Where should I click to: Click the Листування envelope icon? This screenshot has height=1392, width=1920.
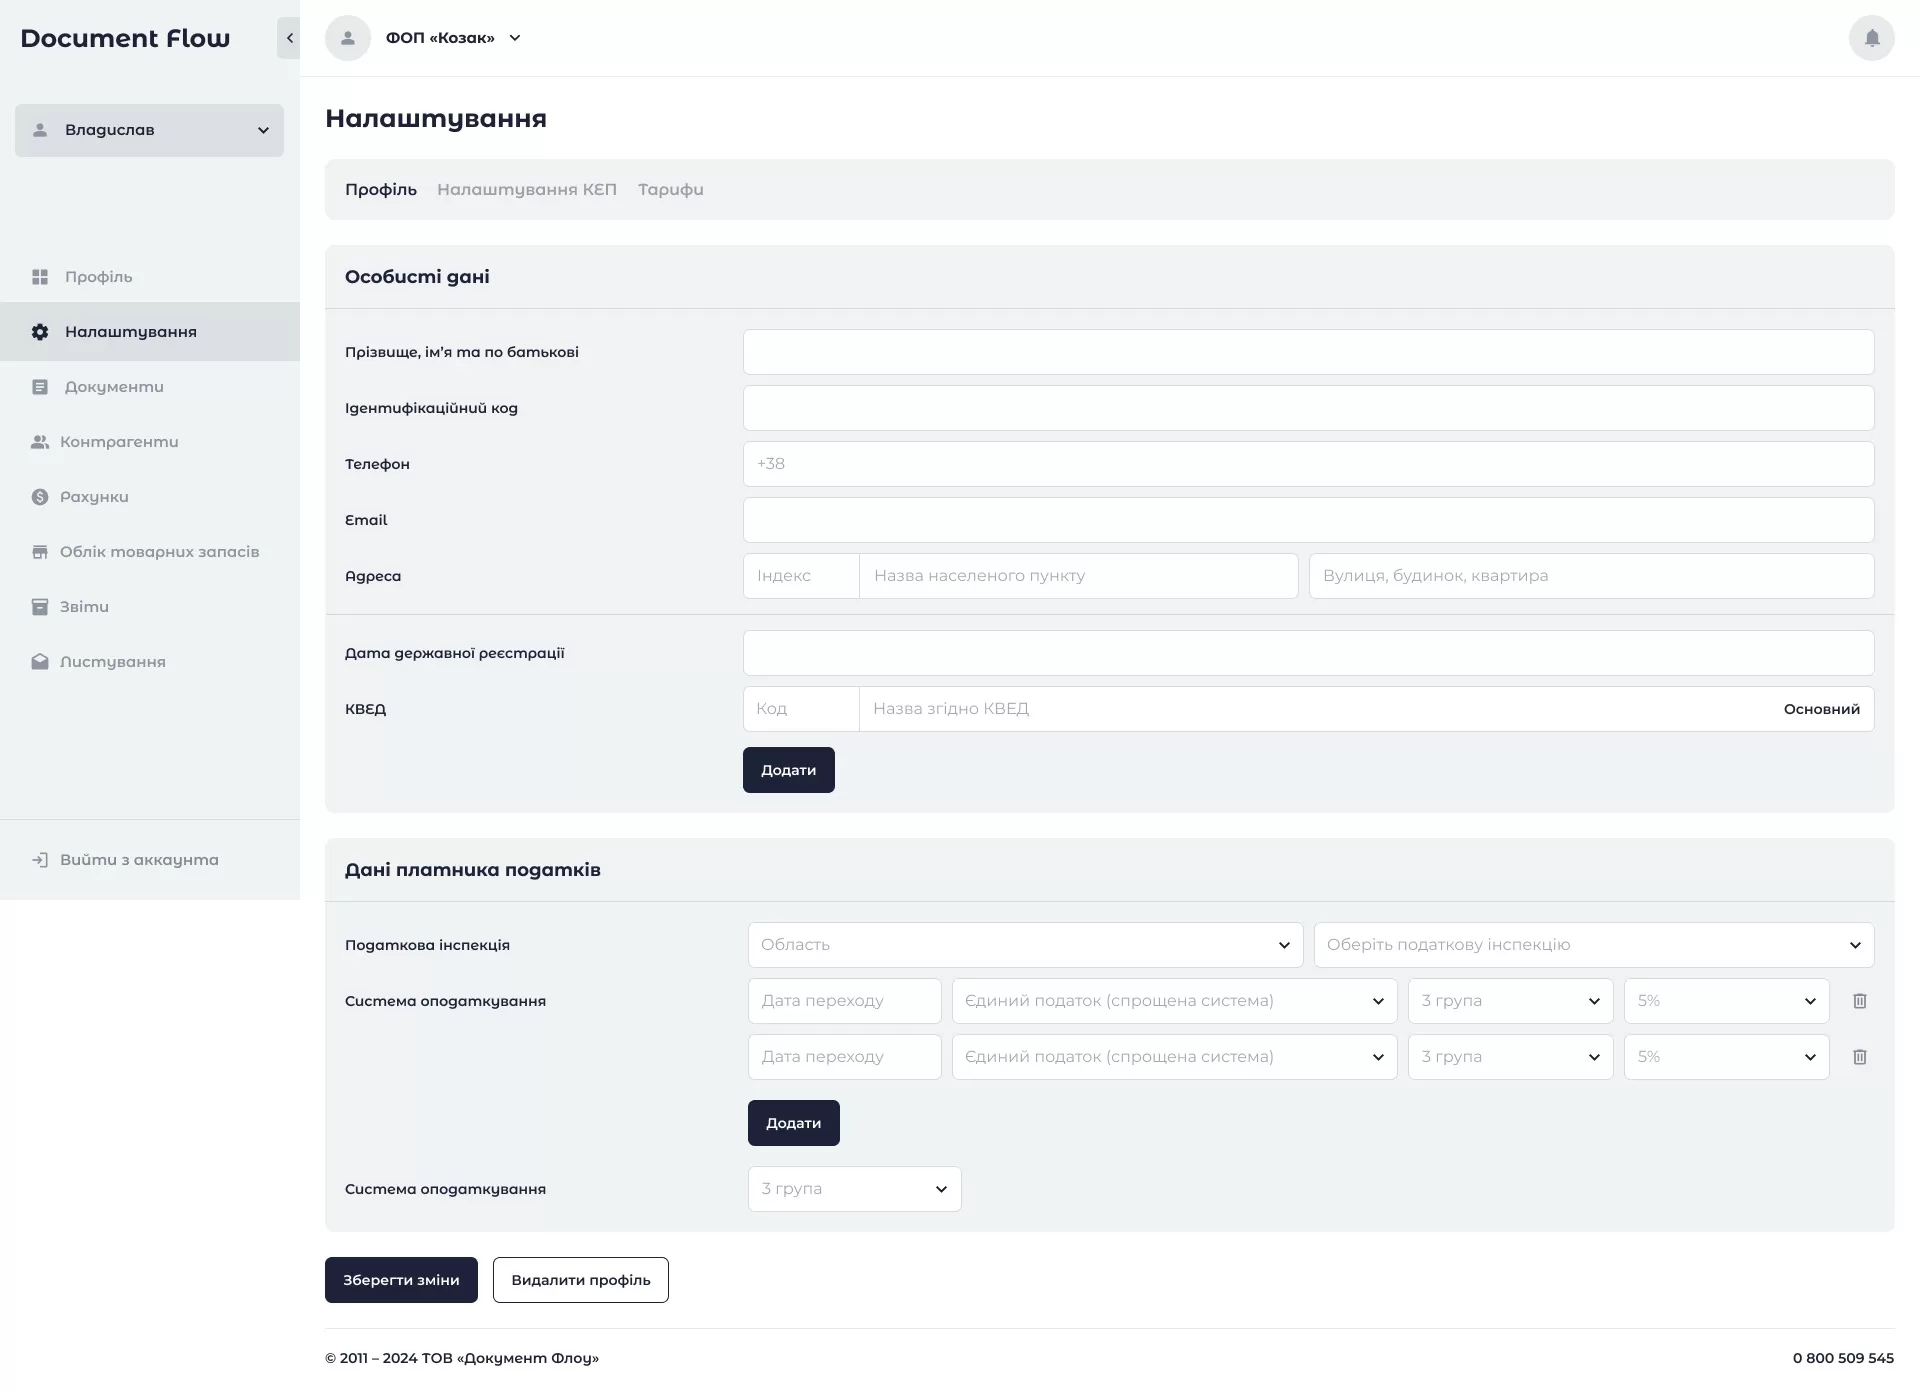click(40, 662)
